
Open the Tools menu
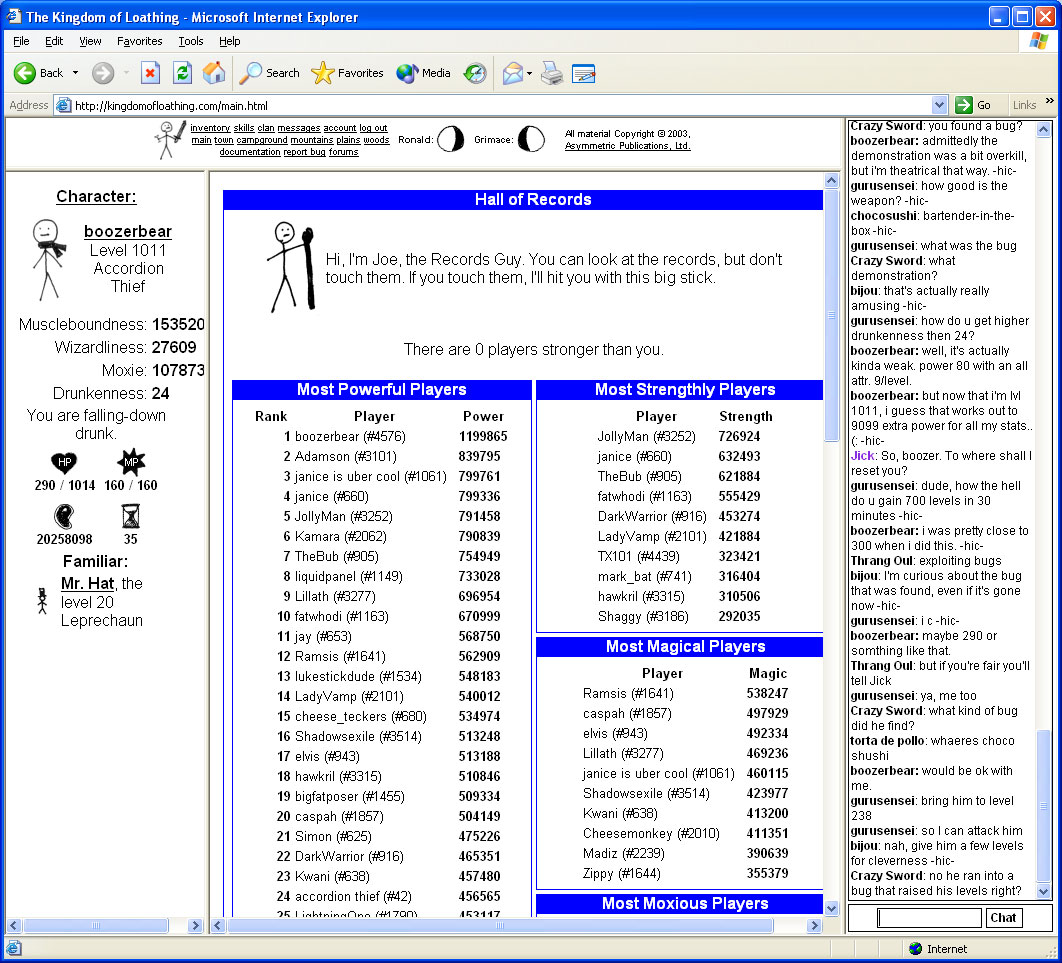[x=190, y=41]
